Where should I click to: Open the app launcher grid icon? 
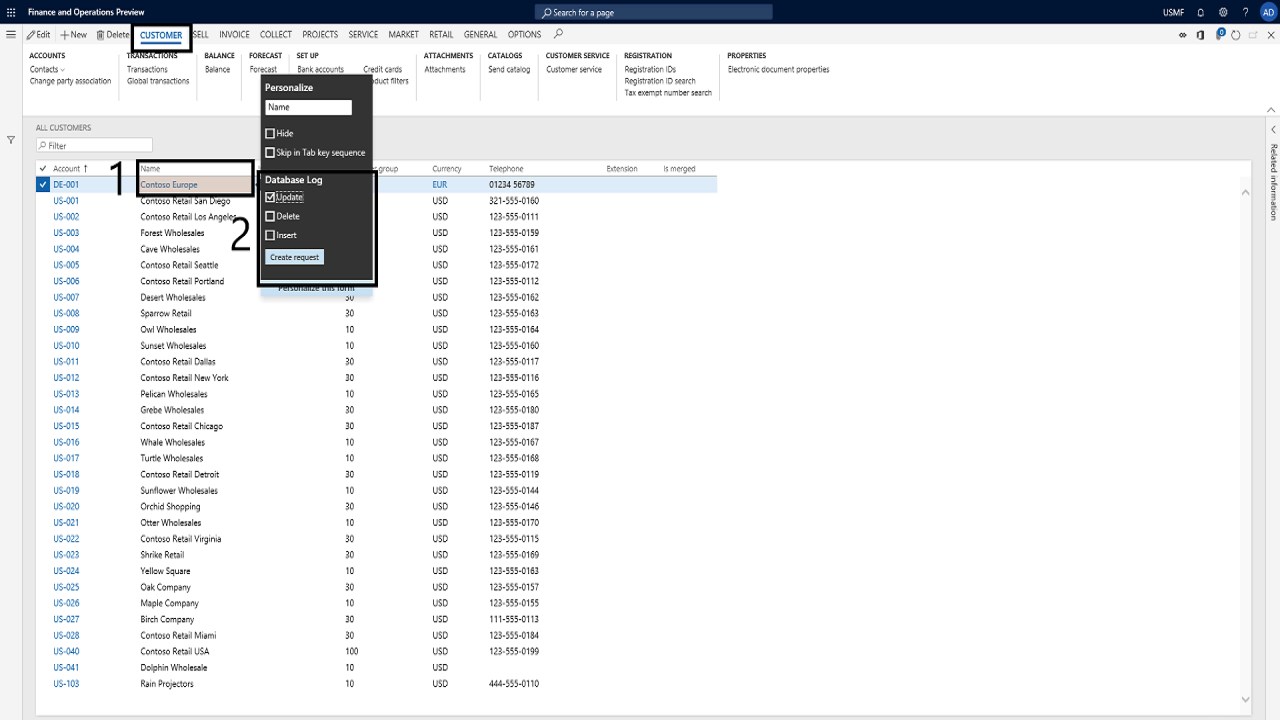[11, 12]
